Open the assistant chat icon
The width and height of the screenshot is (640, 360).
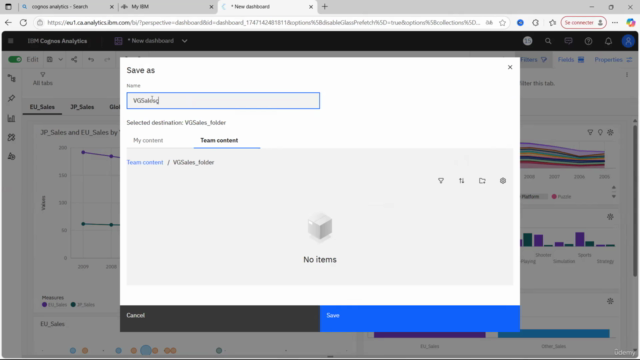(568, 41)
